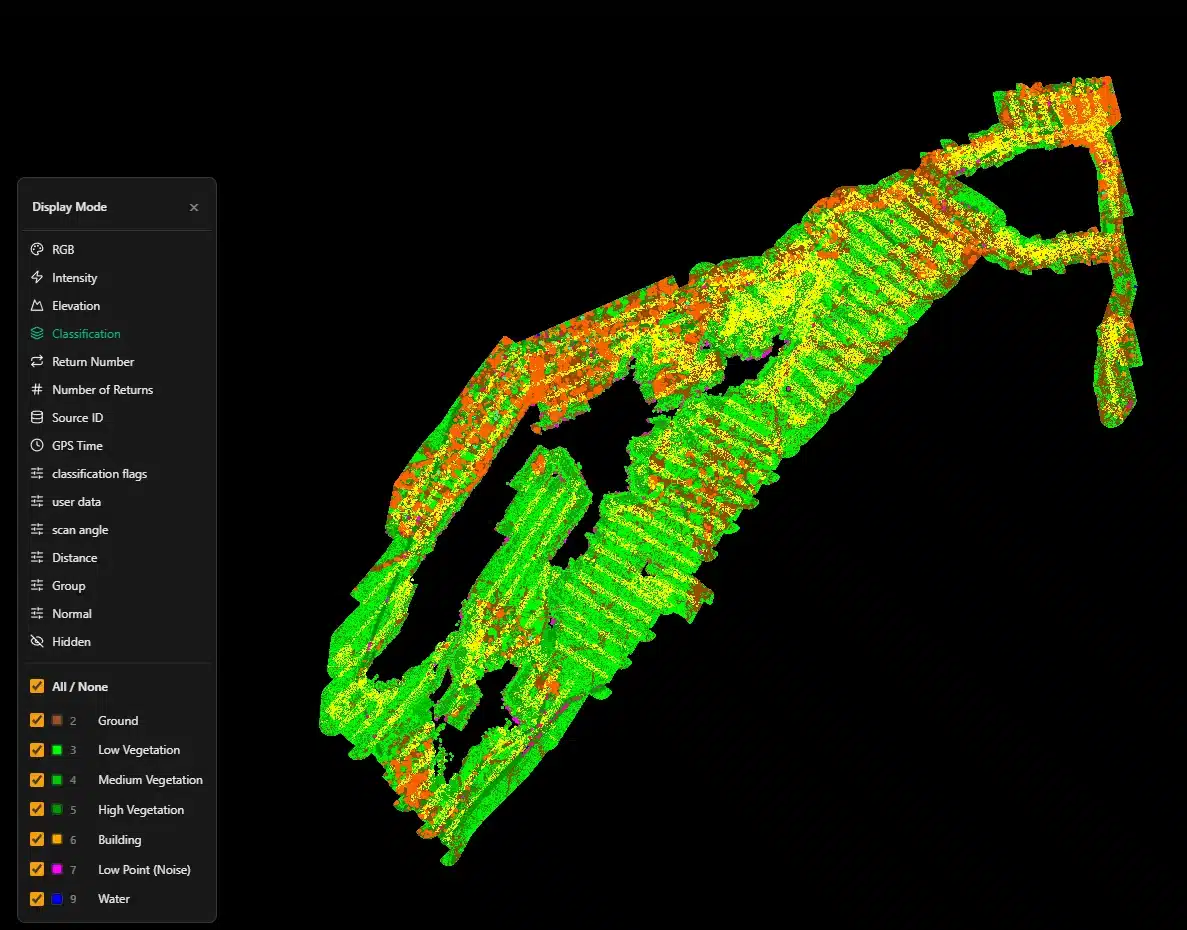The height and width of the screenshot is (930, 1187).
Task: Click the class number 6 beside Building
Action: (73, 840)
